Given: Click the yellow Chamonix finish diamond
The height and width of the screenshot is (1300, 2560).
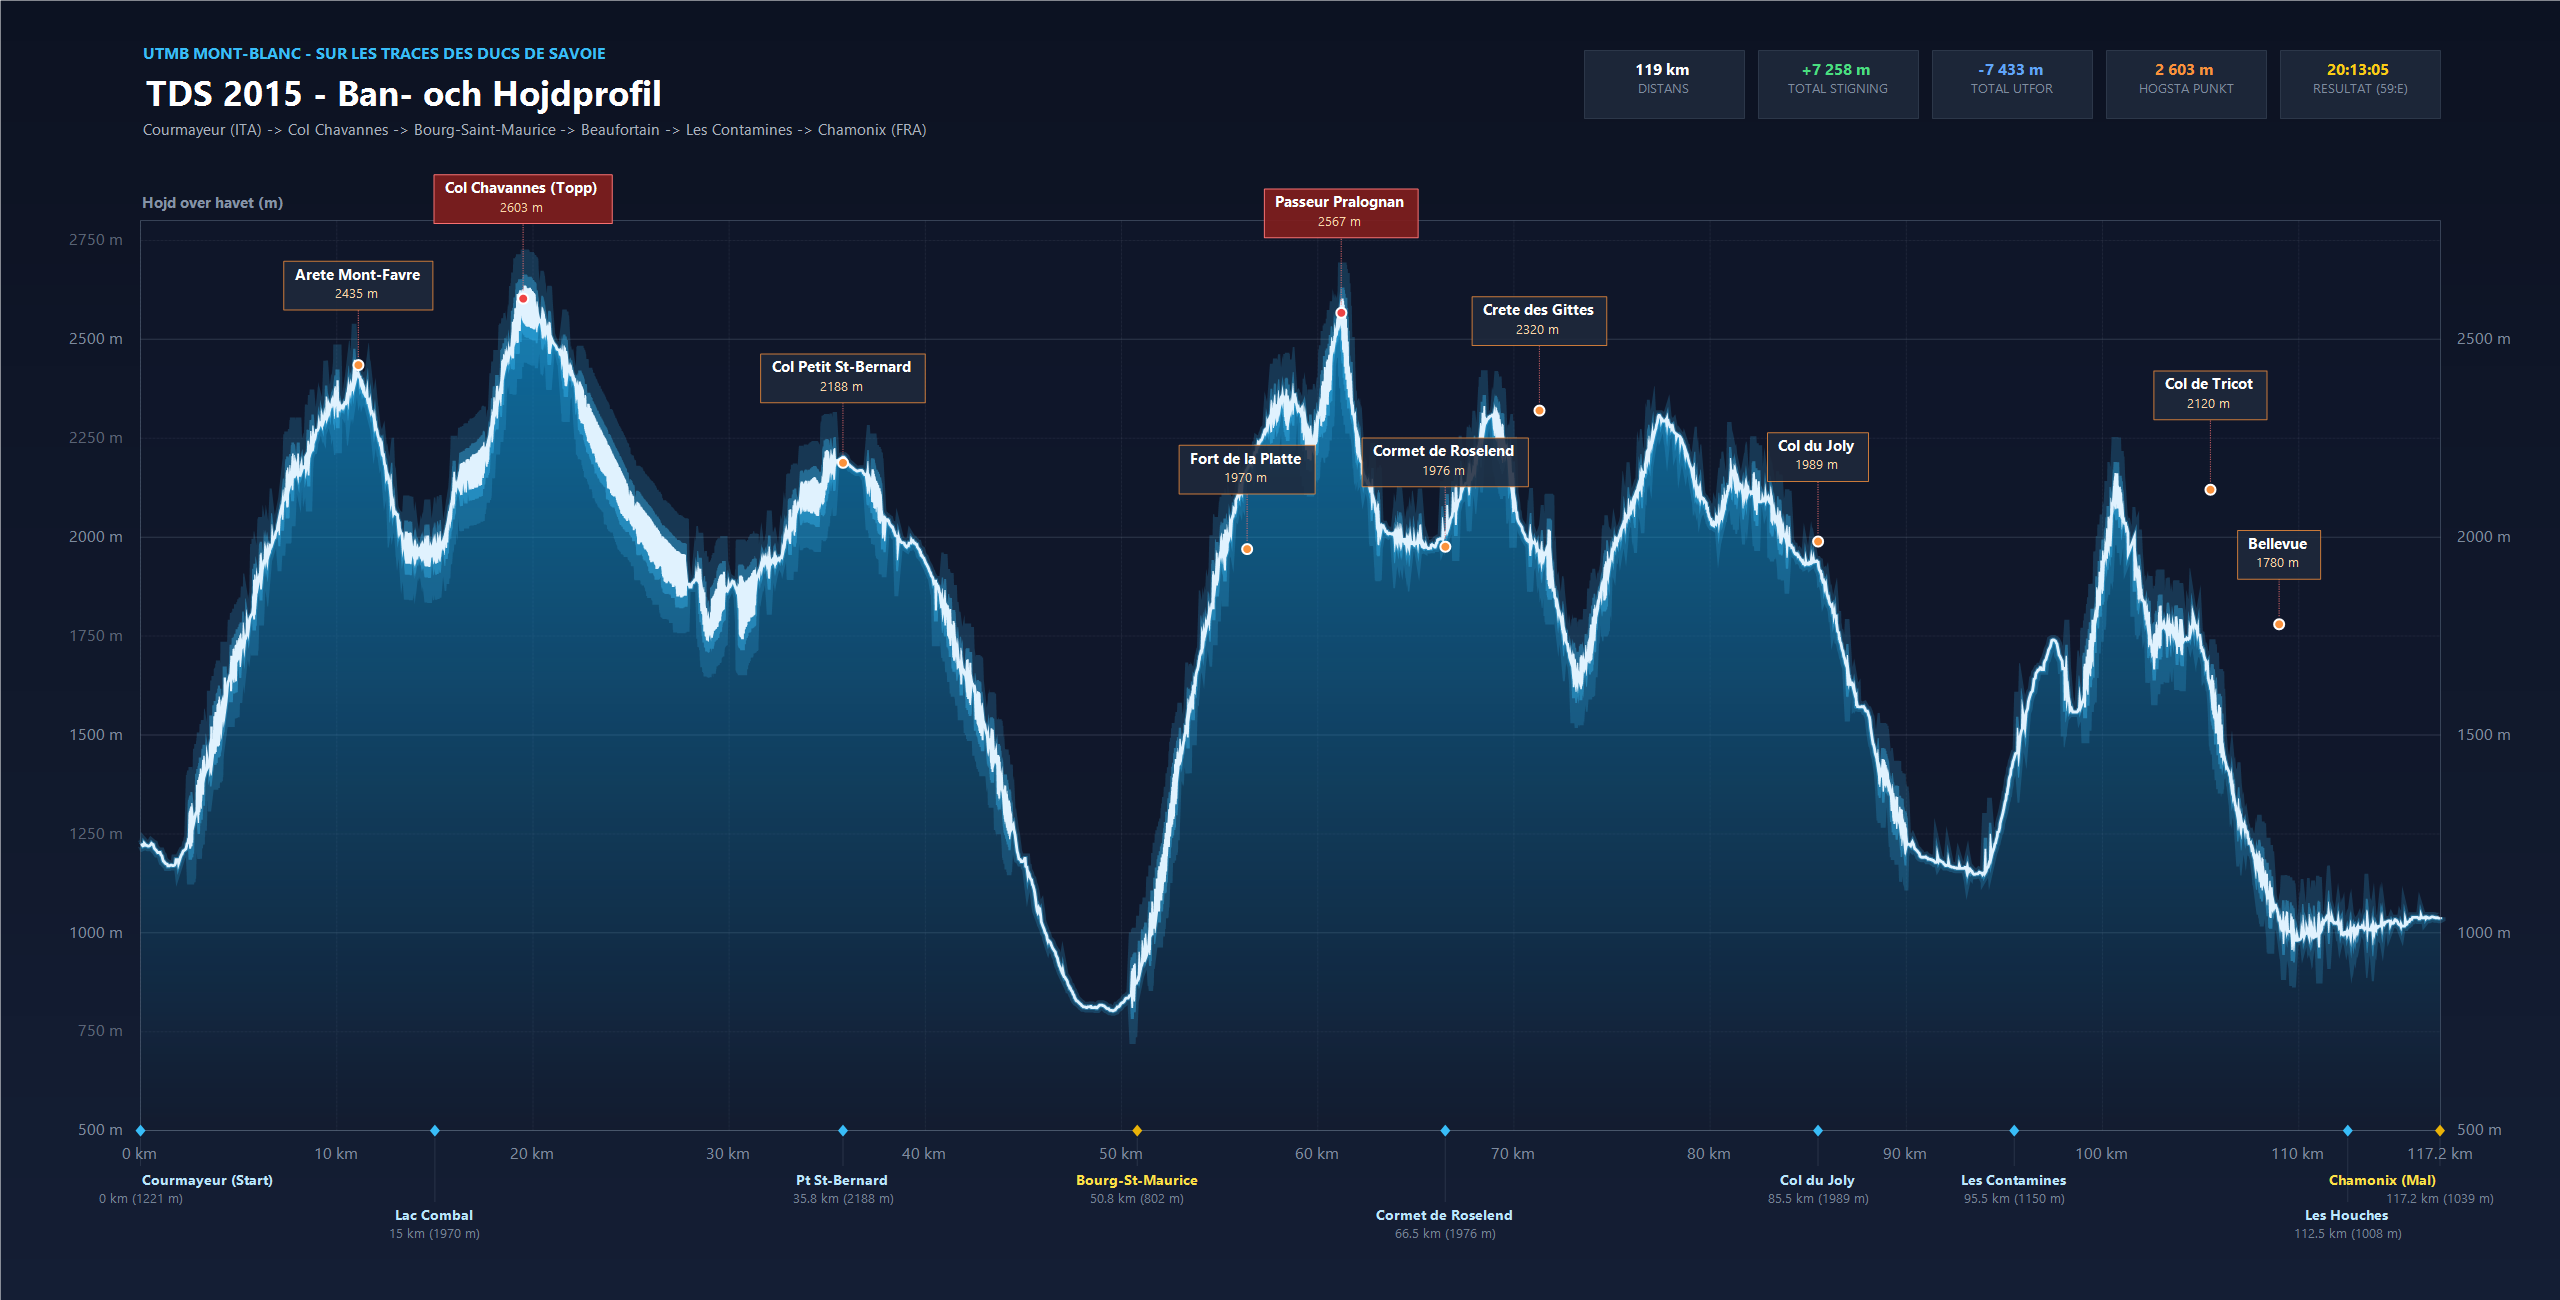Looking at the screenshot, I should (2440, 1130).
